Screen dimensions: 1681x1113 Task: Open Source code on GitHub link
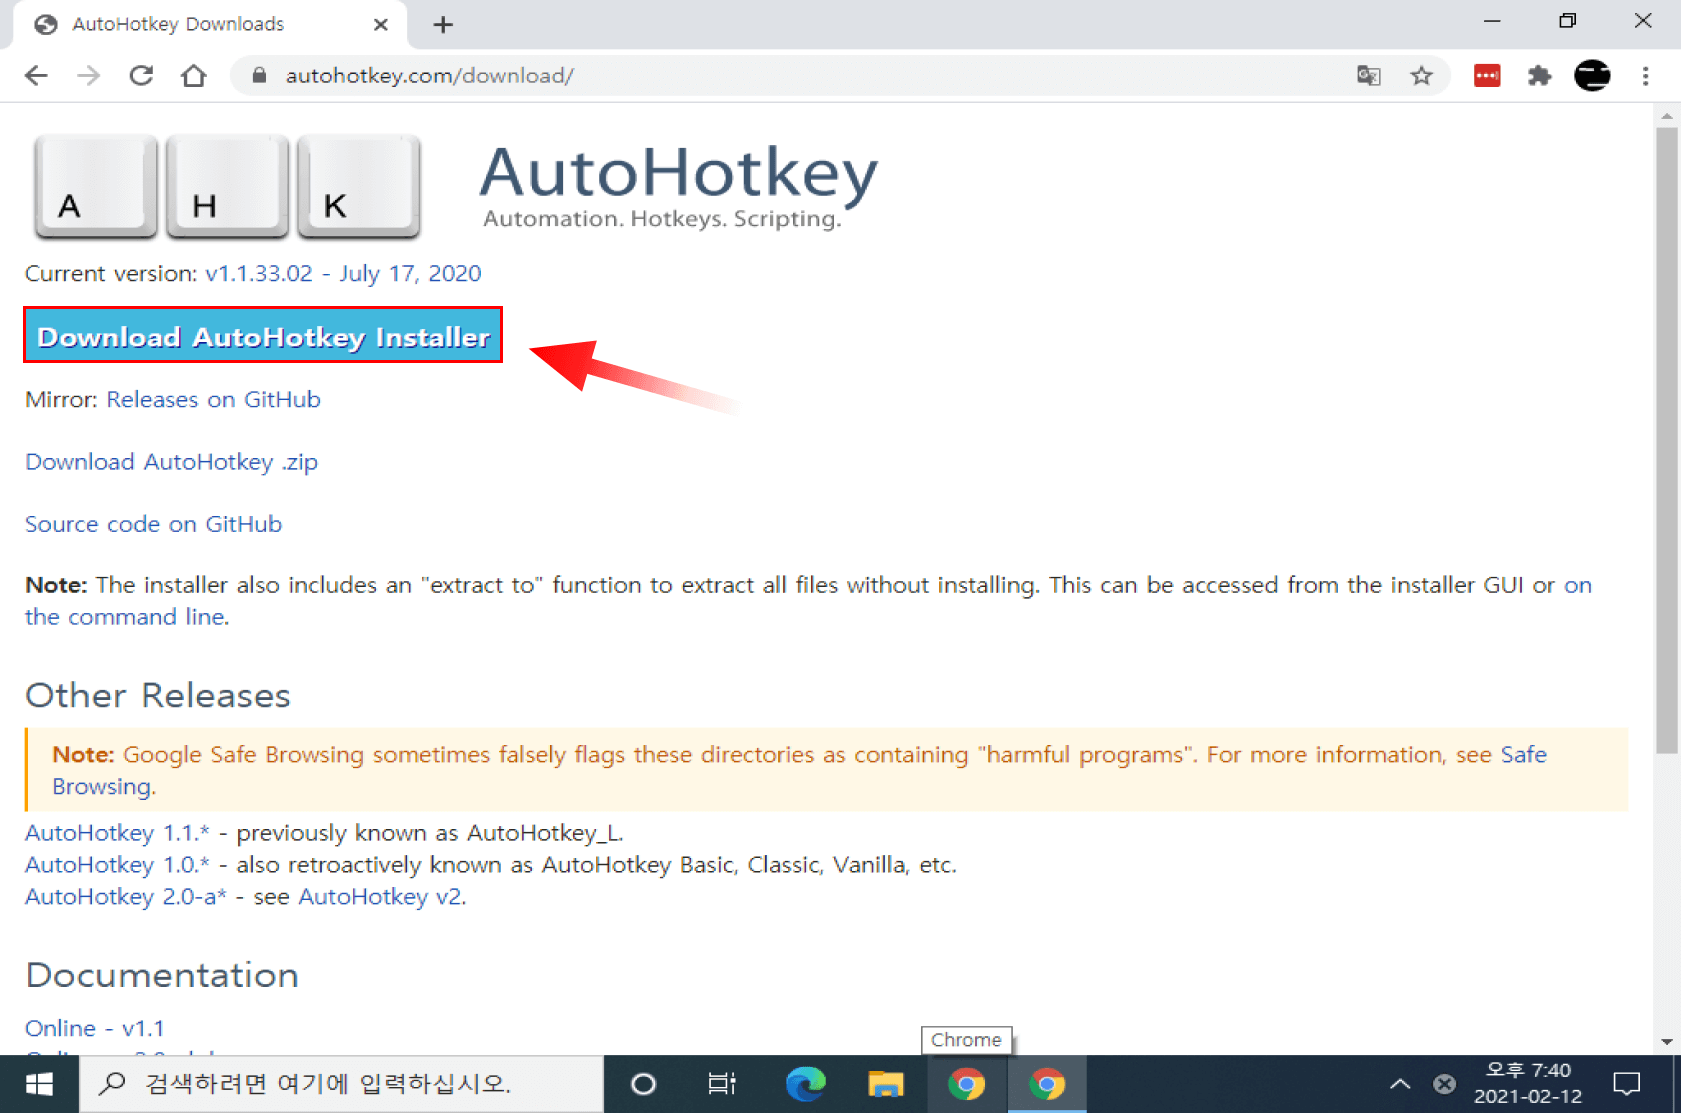click(153, 524)
